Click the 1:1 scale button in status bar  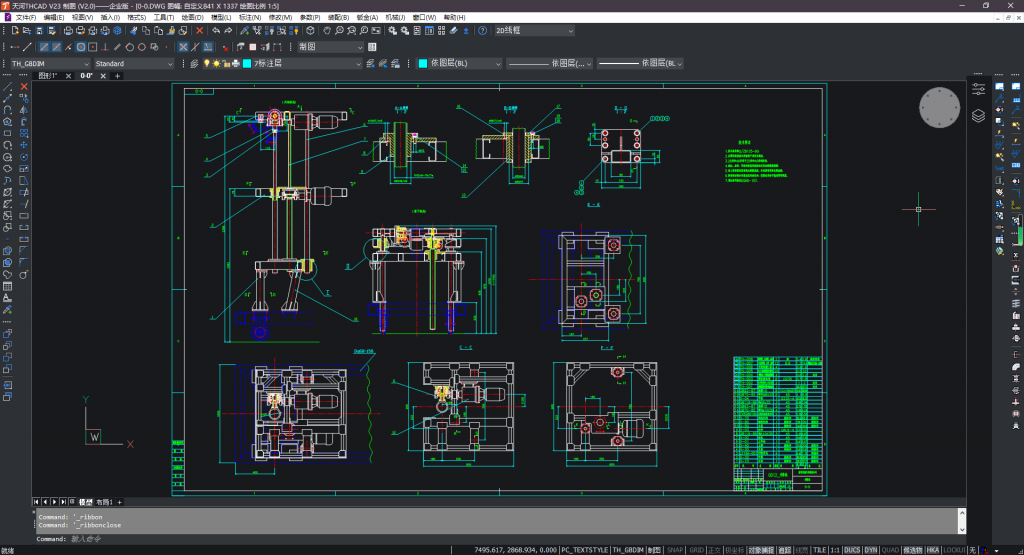(x=833, y=549)
